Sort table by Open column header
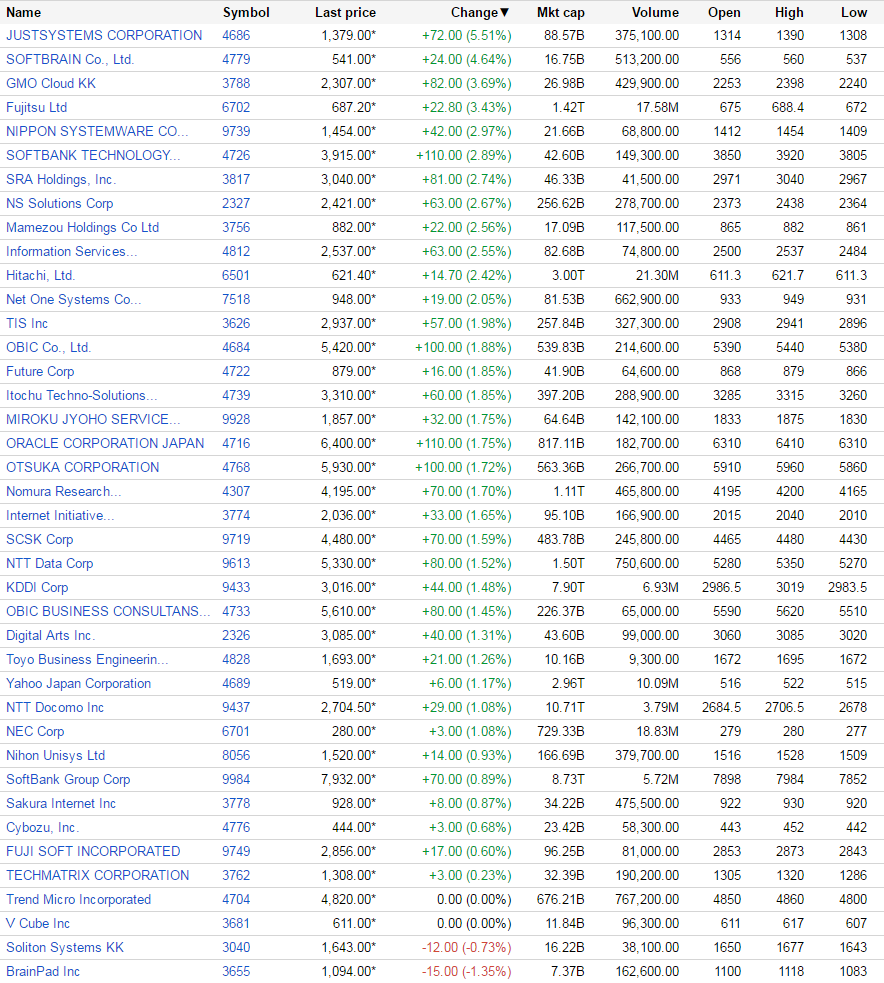 [x=724, y=13]
